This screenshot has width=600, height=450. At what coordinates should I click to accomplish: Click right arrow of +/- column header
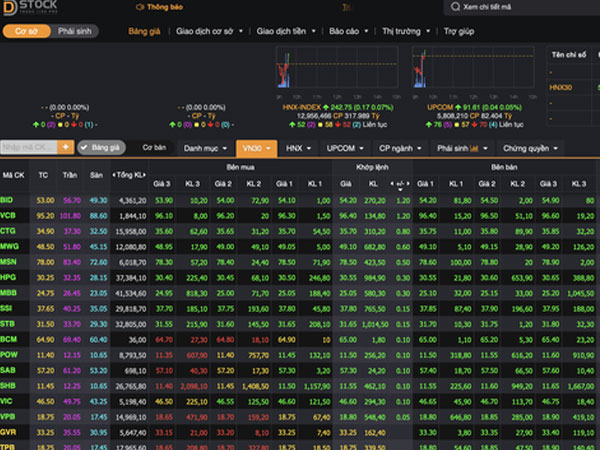pyautogui.click(x=408, y=184)
